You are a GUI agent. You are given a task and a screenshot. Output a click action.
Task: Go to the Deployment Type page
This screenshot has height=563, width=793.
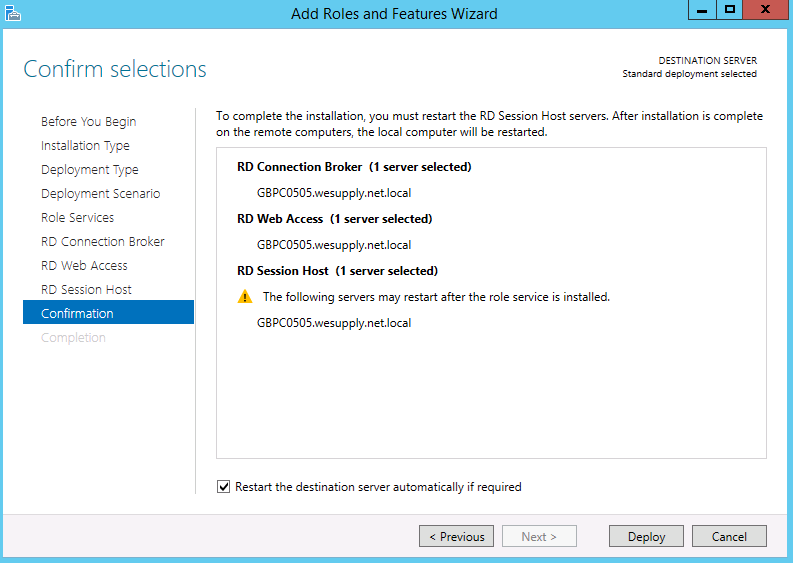(x=90, y=169)
